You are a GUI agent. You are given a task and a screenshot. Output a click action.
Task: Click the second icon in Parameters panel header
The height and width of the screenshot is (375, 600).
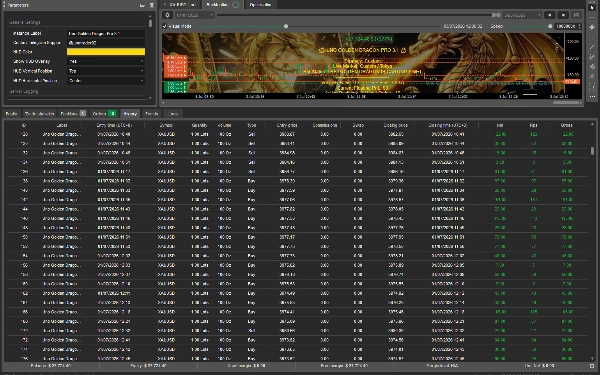pos(152,5)
